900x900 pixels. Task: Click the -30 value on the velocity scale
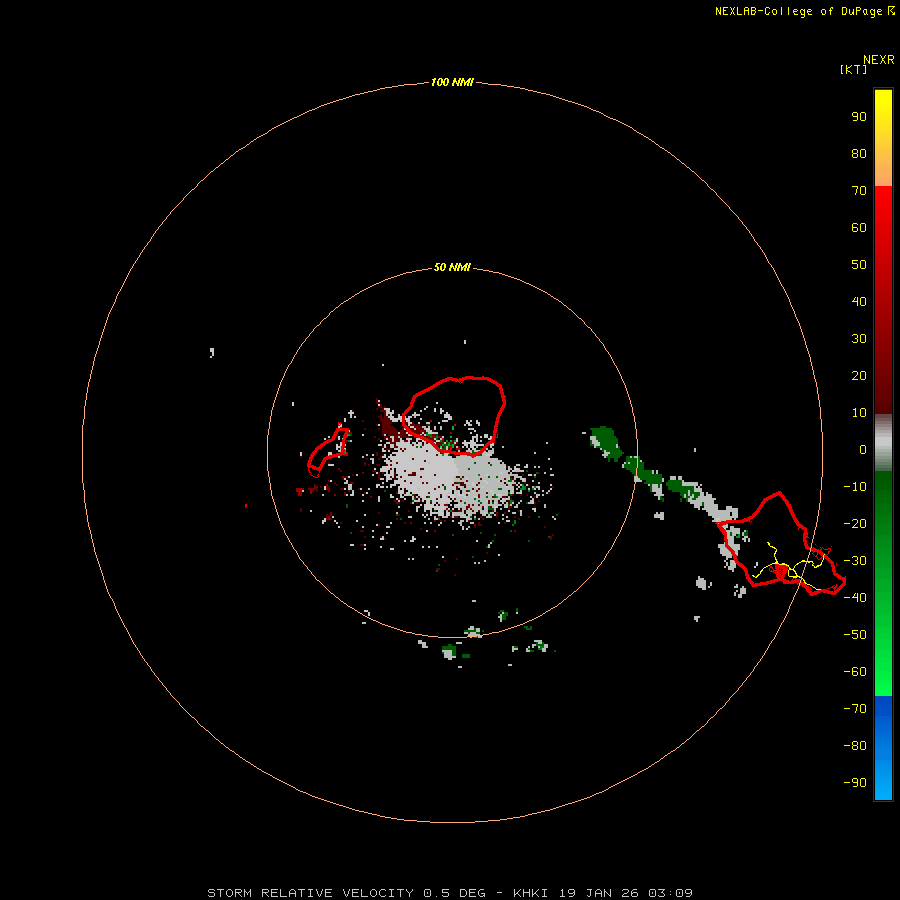pos(855,561)
